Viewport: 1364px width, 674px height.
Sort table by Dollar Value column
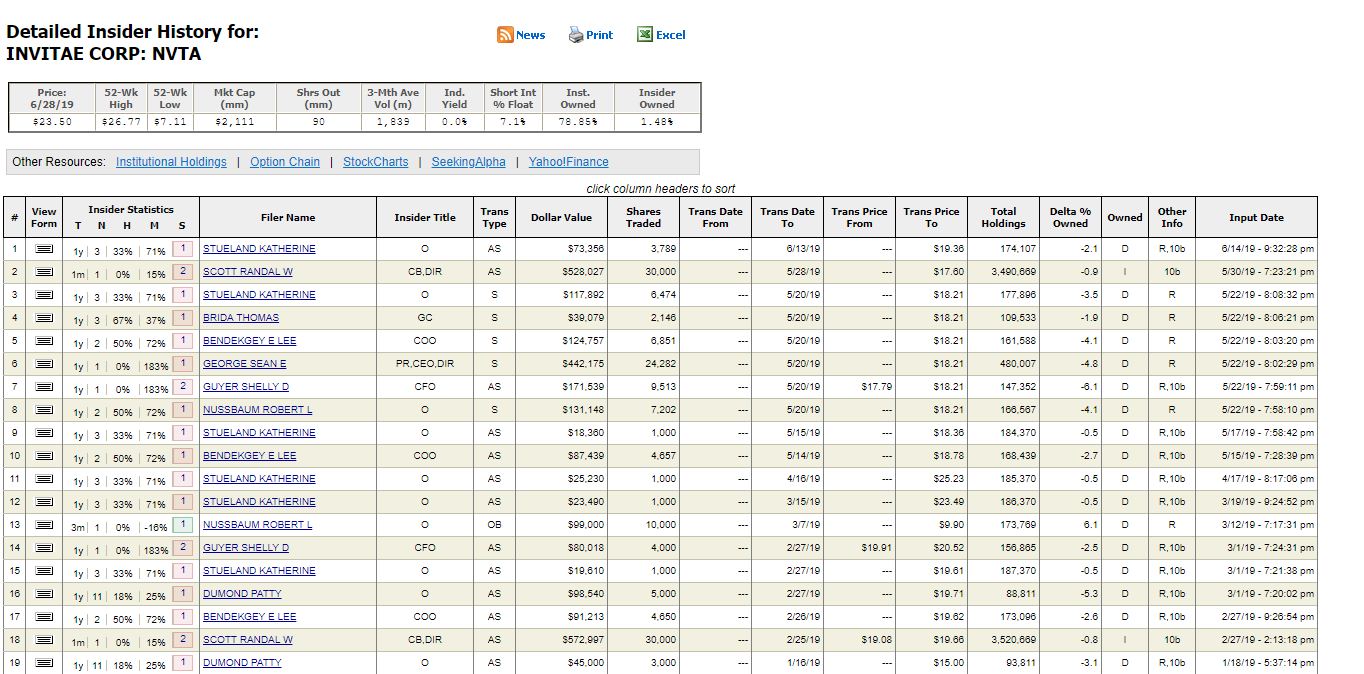561,218
